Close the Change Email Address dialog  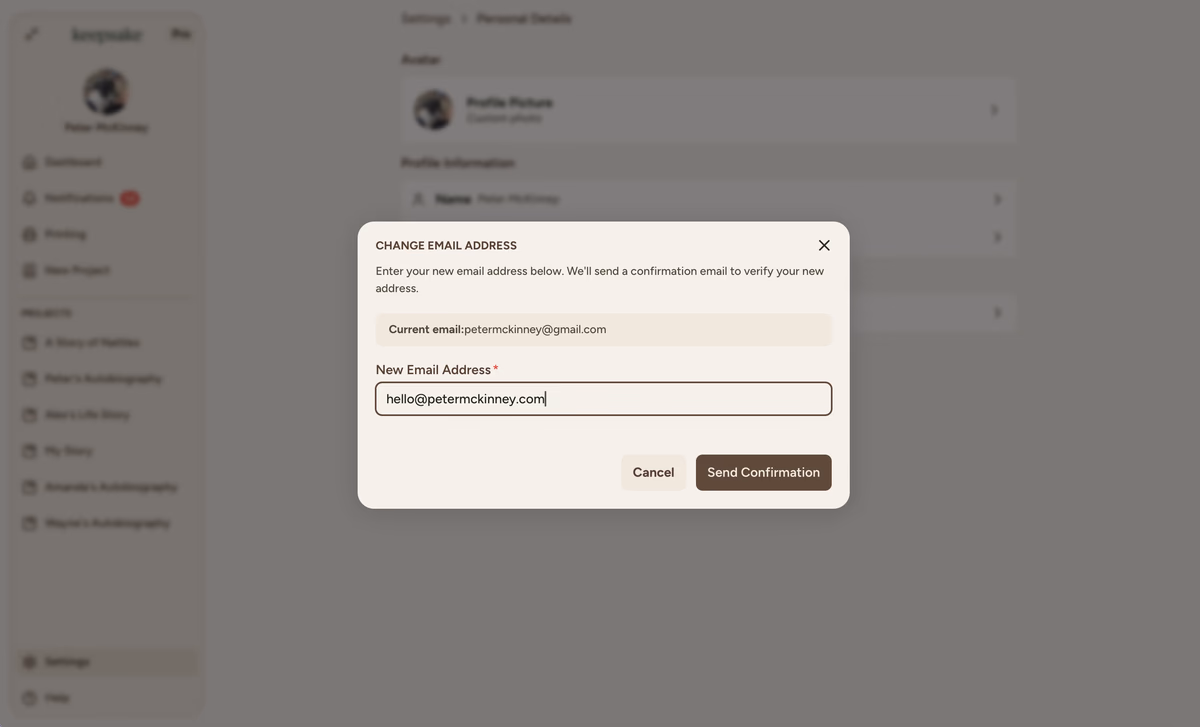tap(824, 245)
